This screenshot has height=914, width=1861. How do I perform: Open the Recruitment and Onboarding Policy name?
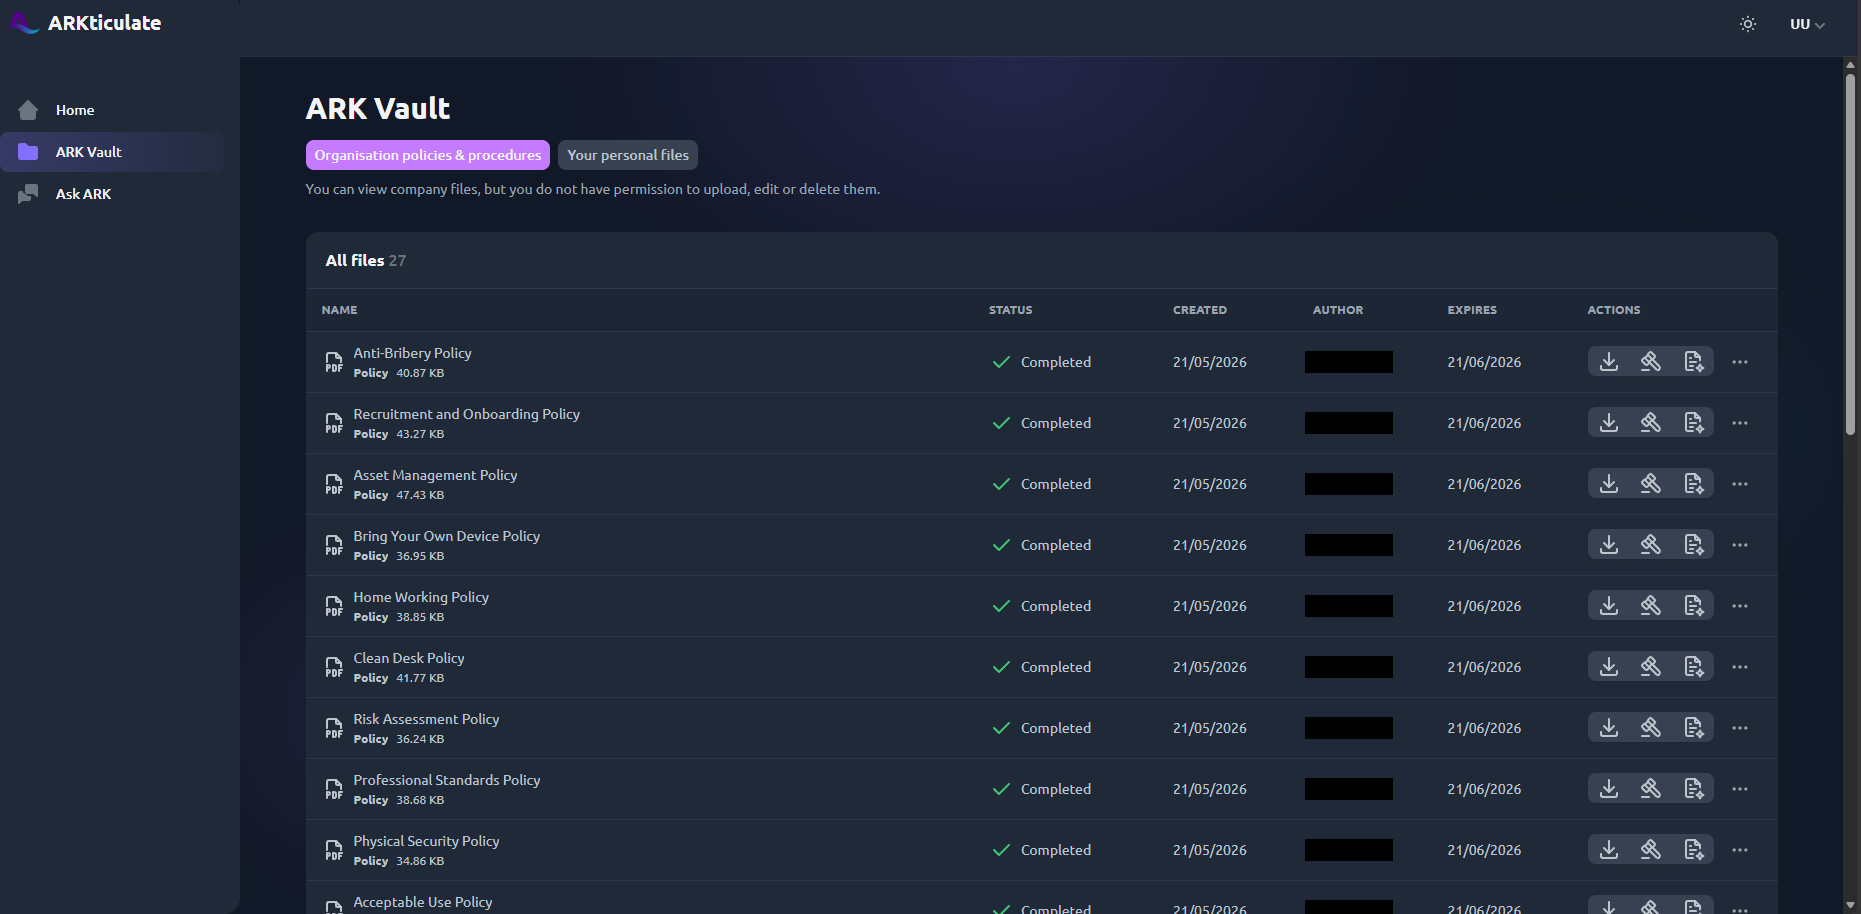[466, 414]
